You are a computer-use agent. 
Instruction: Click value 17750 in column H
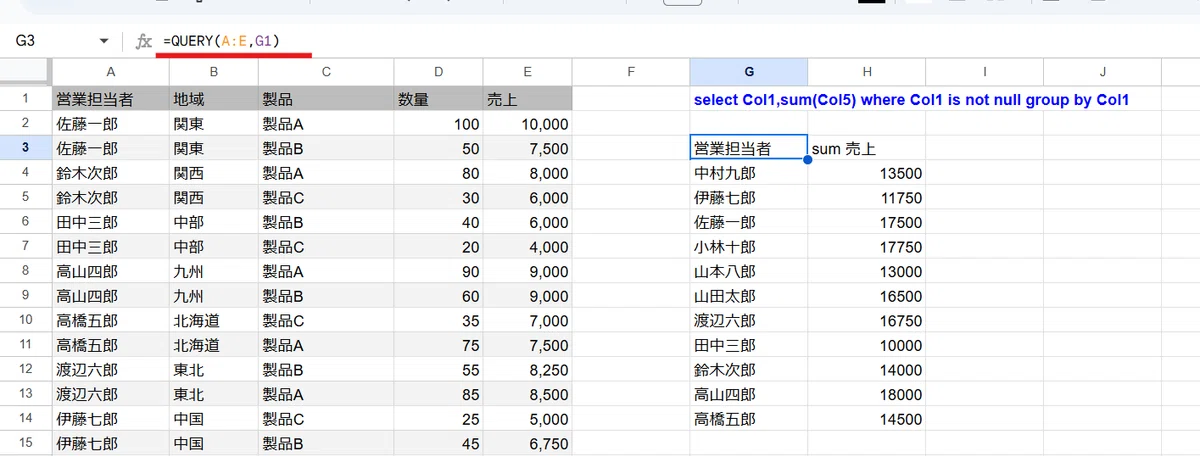click(867, 246)
